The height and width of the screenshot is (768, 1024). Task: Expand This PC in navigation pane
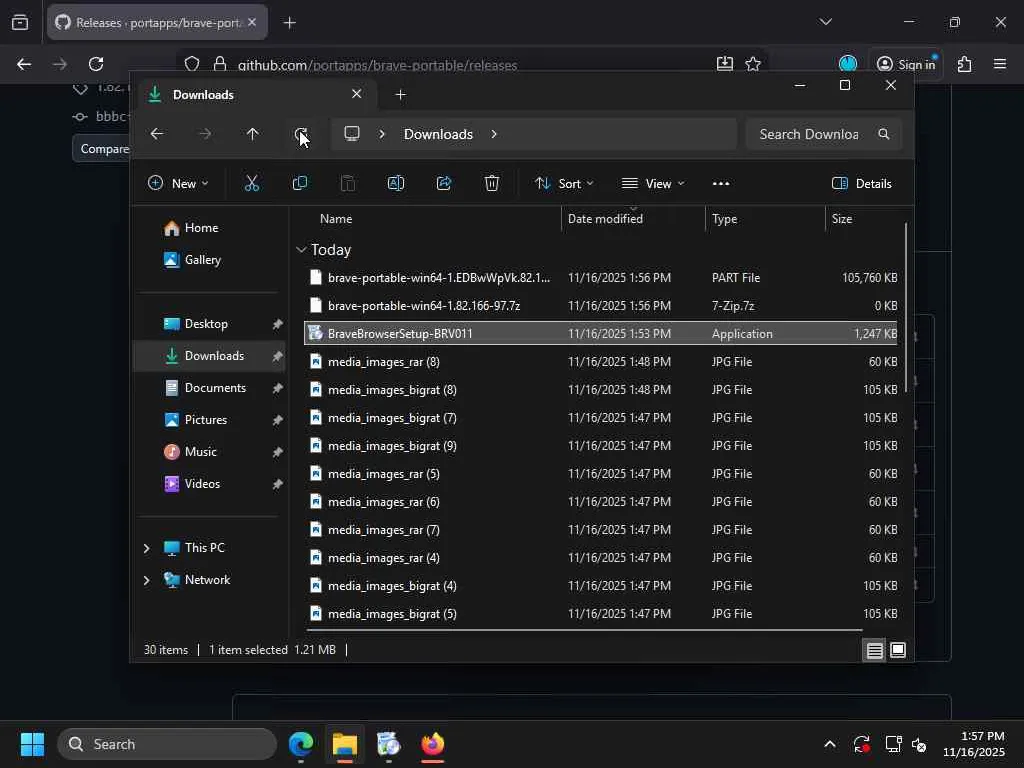coord(146,548)
